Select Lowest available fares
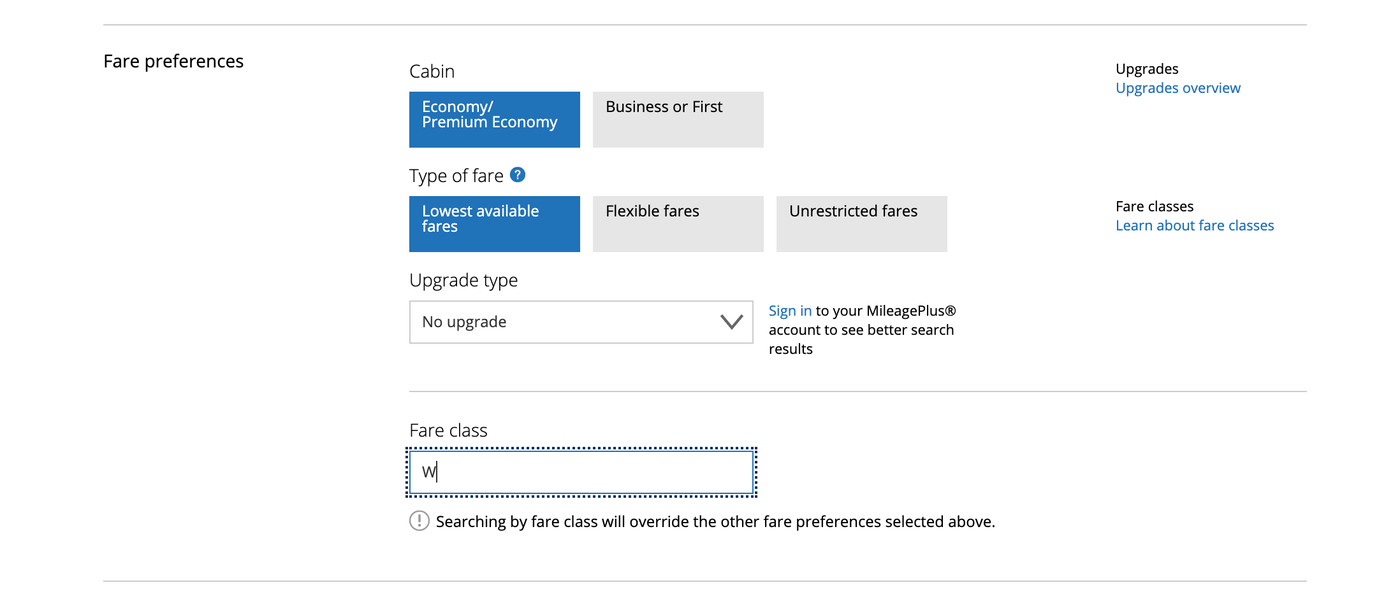This screenshot has height=606, width=1400. [494, 223]
